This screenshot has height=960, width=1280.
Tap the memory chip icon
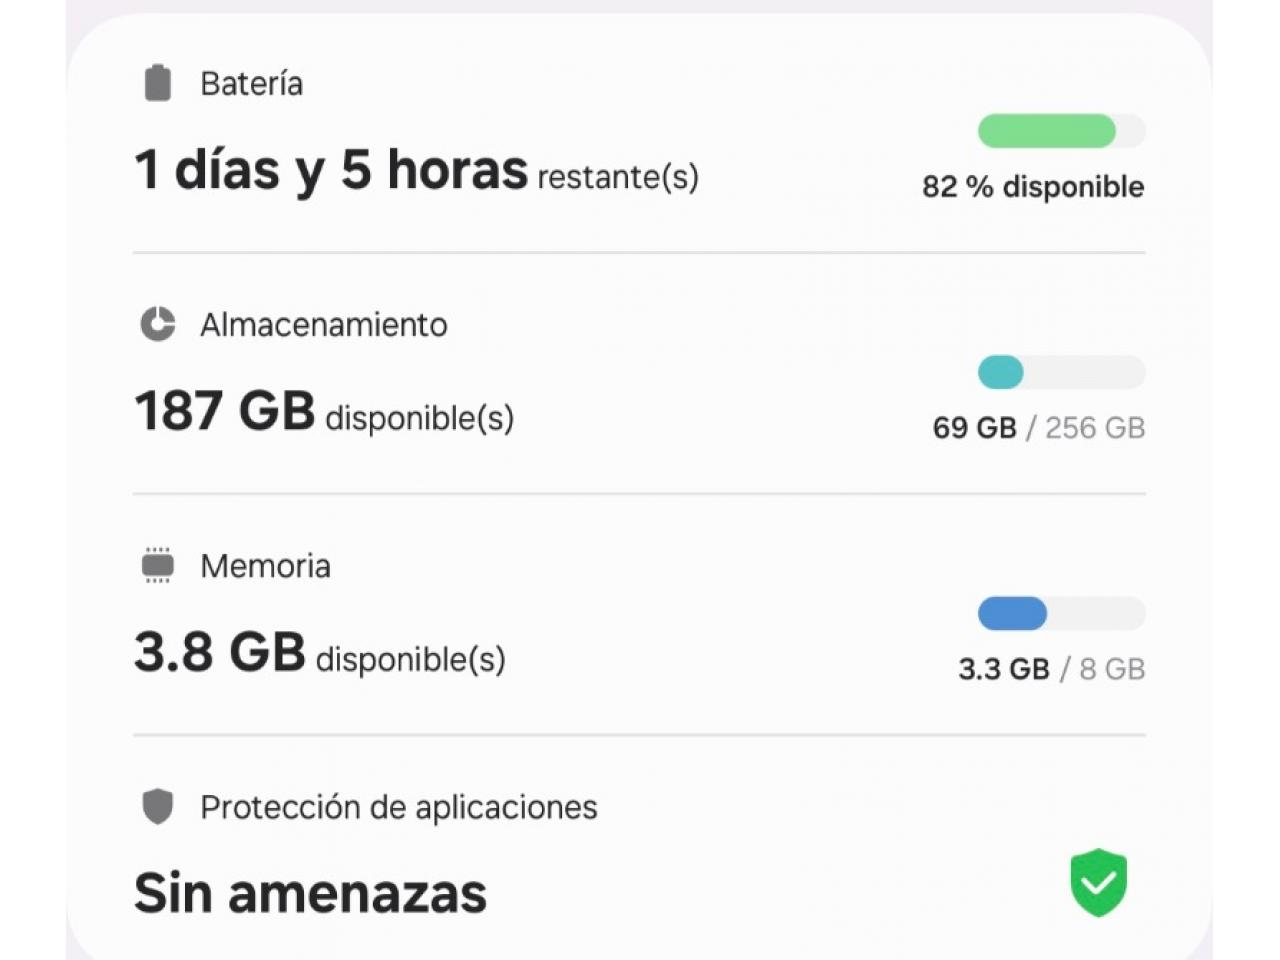[158, 565]
